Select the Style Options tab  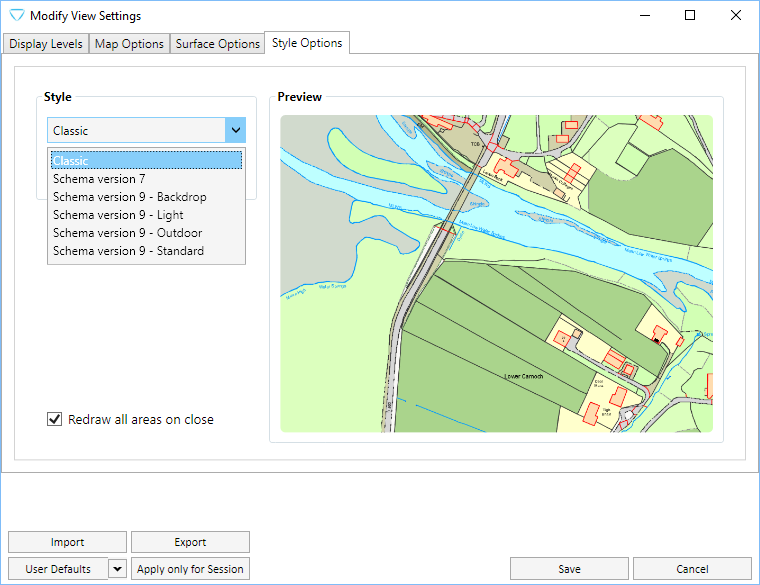307,43
